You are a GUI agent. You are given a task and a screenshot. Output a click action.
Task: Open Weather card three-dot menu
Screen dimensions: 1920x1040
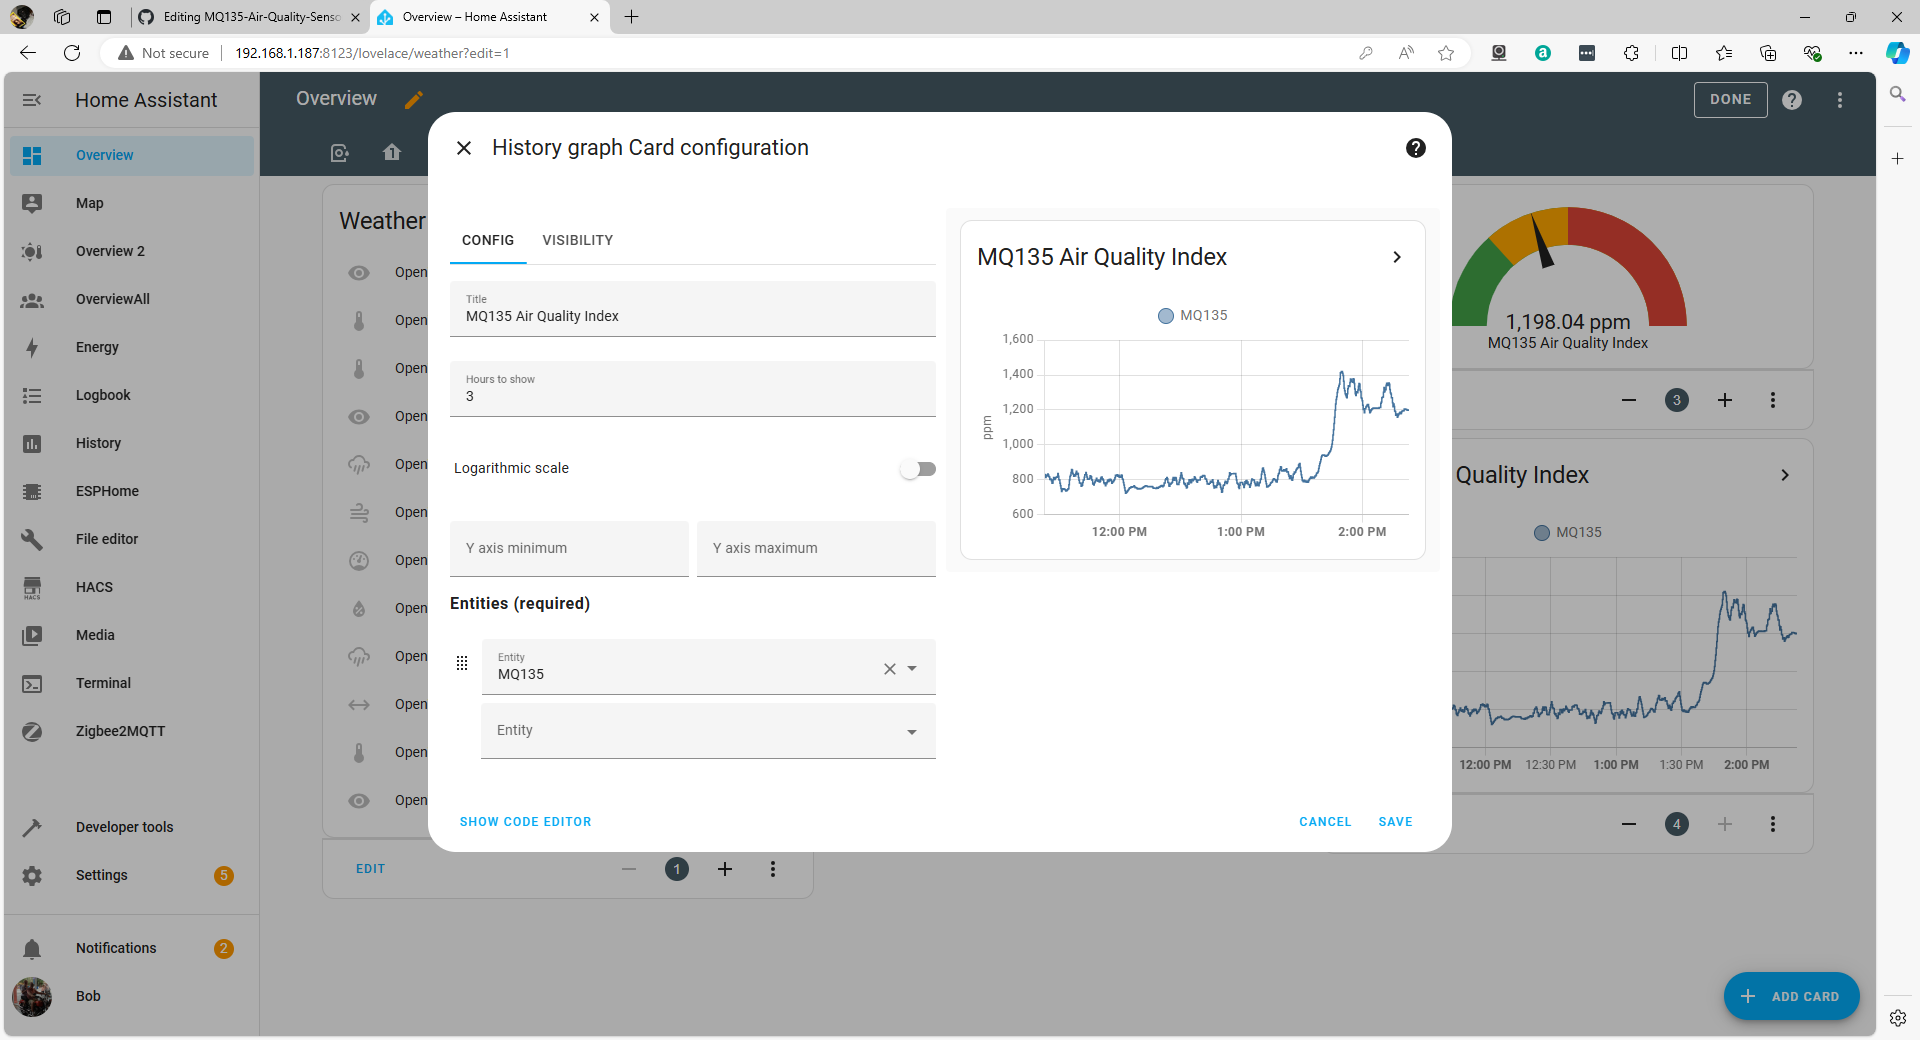point(773,869)
